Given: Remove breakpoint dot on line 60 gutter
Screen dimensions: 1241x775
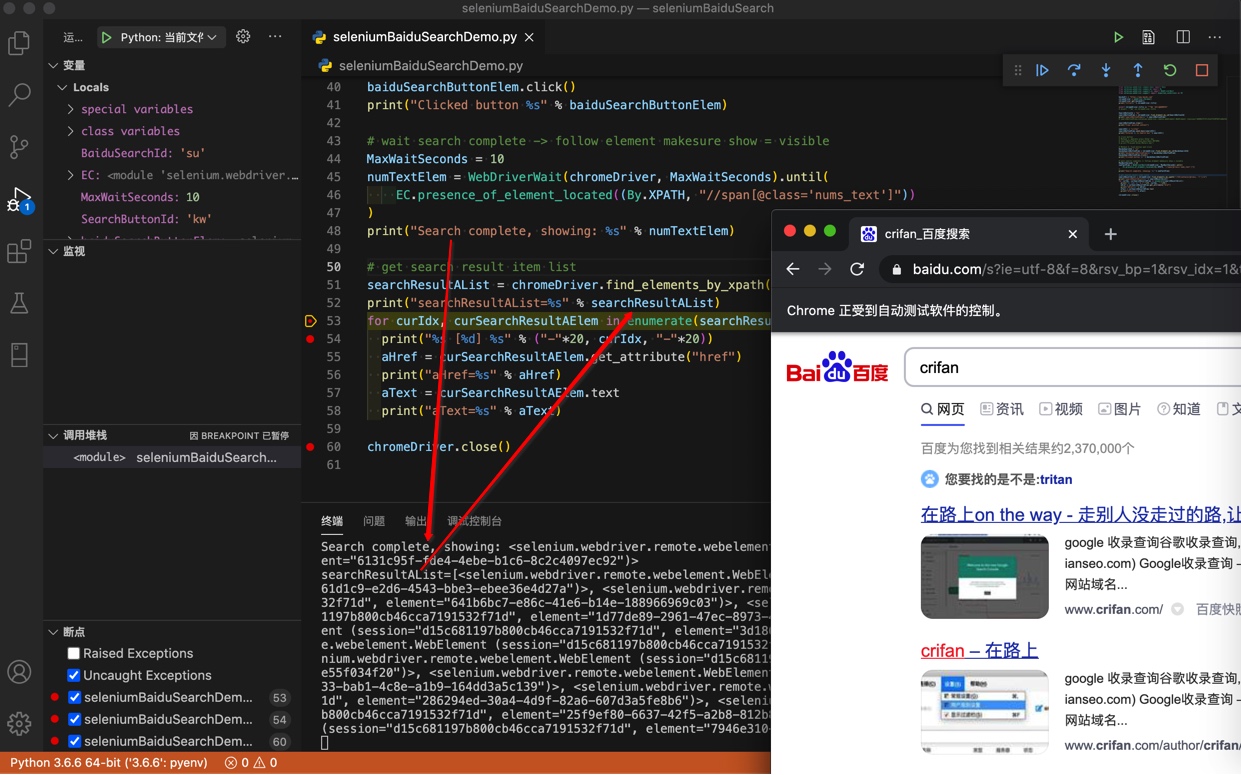Looking at the screenshot, I should (310, 447).
